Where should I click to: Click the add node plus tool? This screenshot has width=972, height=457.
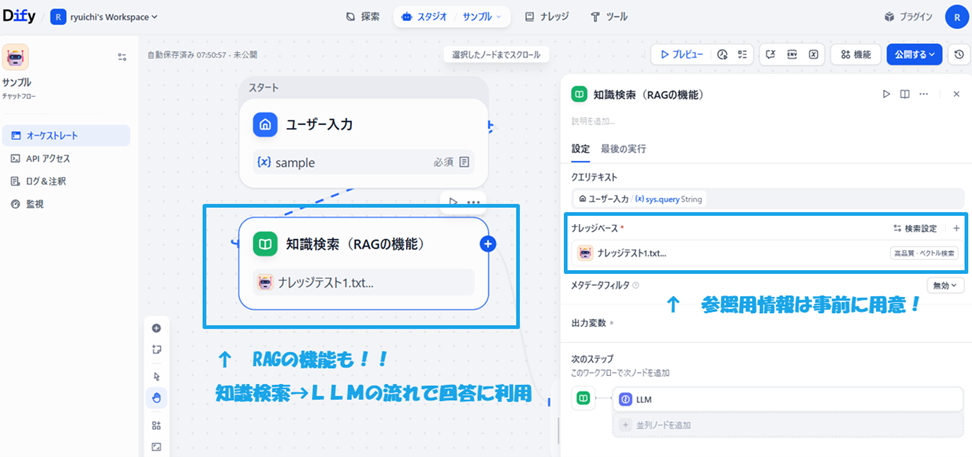coord(156,329)
